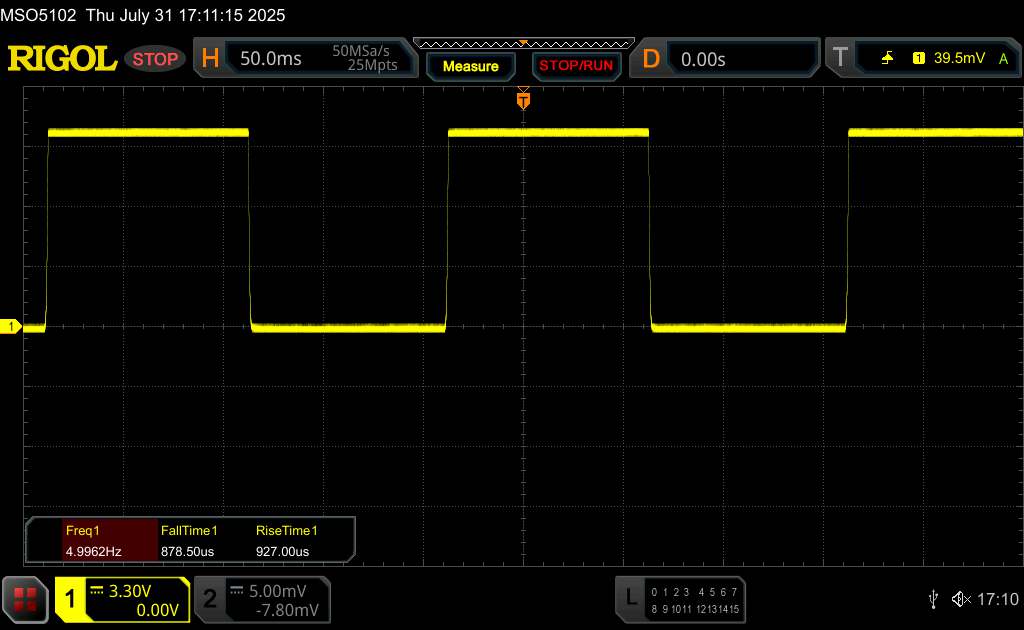Select the rising edge trigger icon

coord(887,59)
